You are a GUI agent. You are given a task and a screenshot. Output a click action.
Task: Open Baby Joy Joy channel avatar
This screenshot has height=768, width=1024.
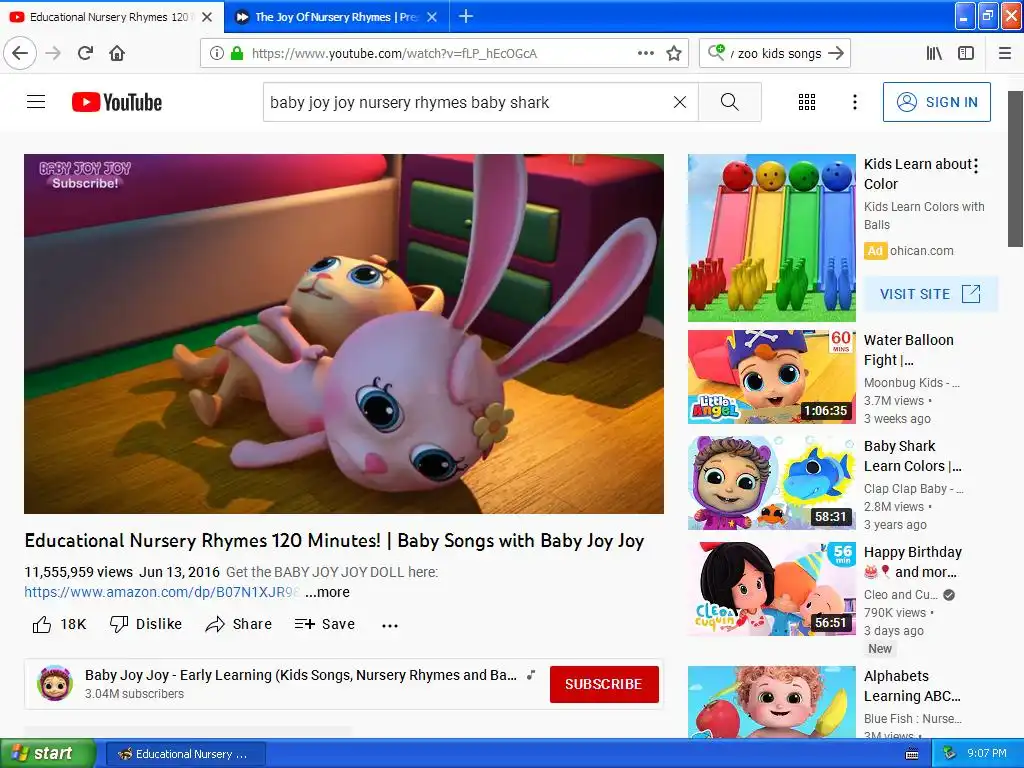point(55,684)
